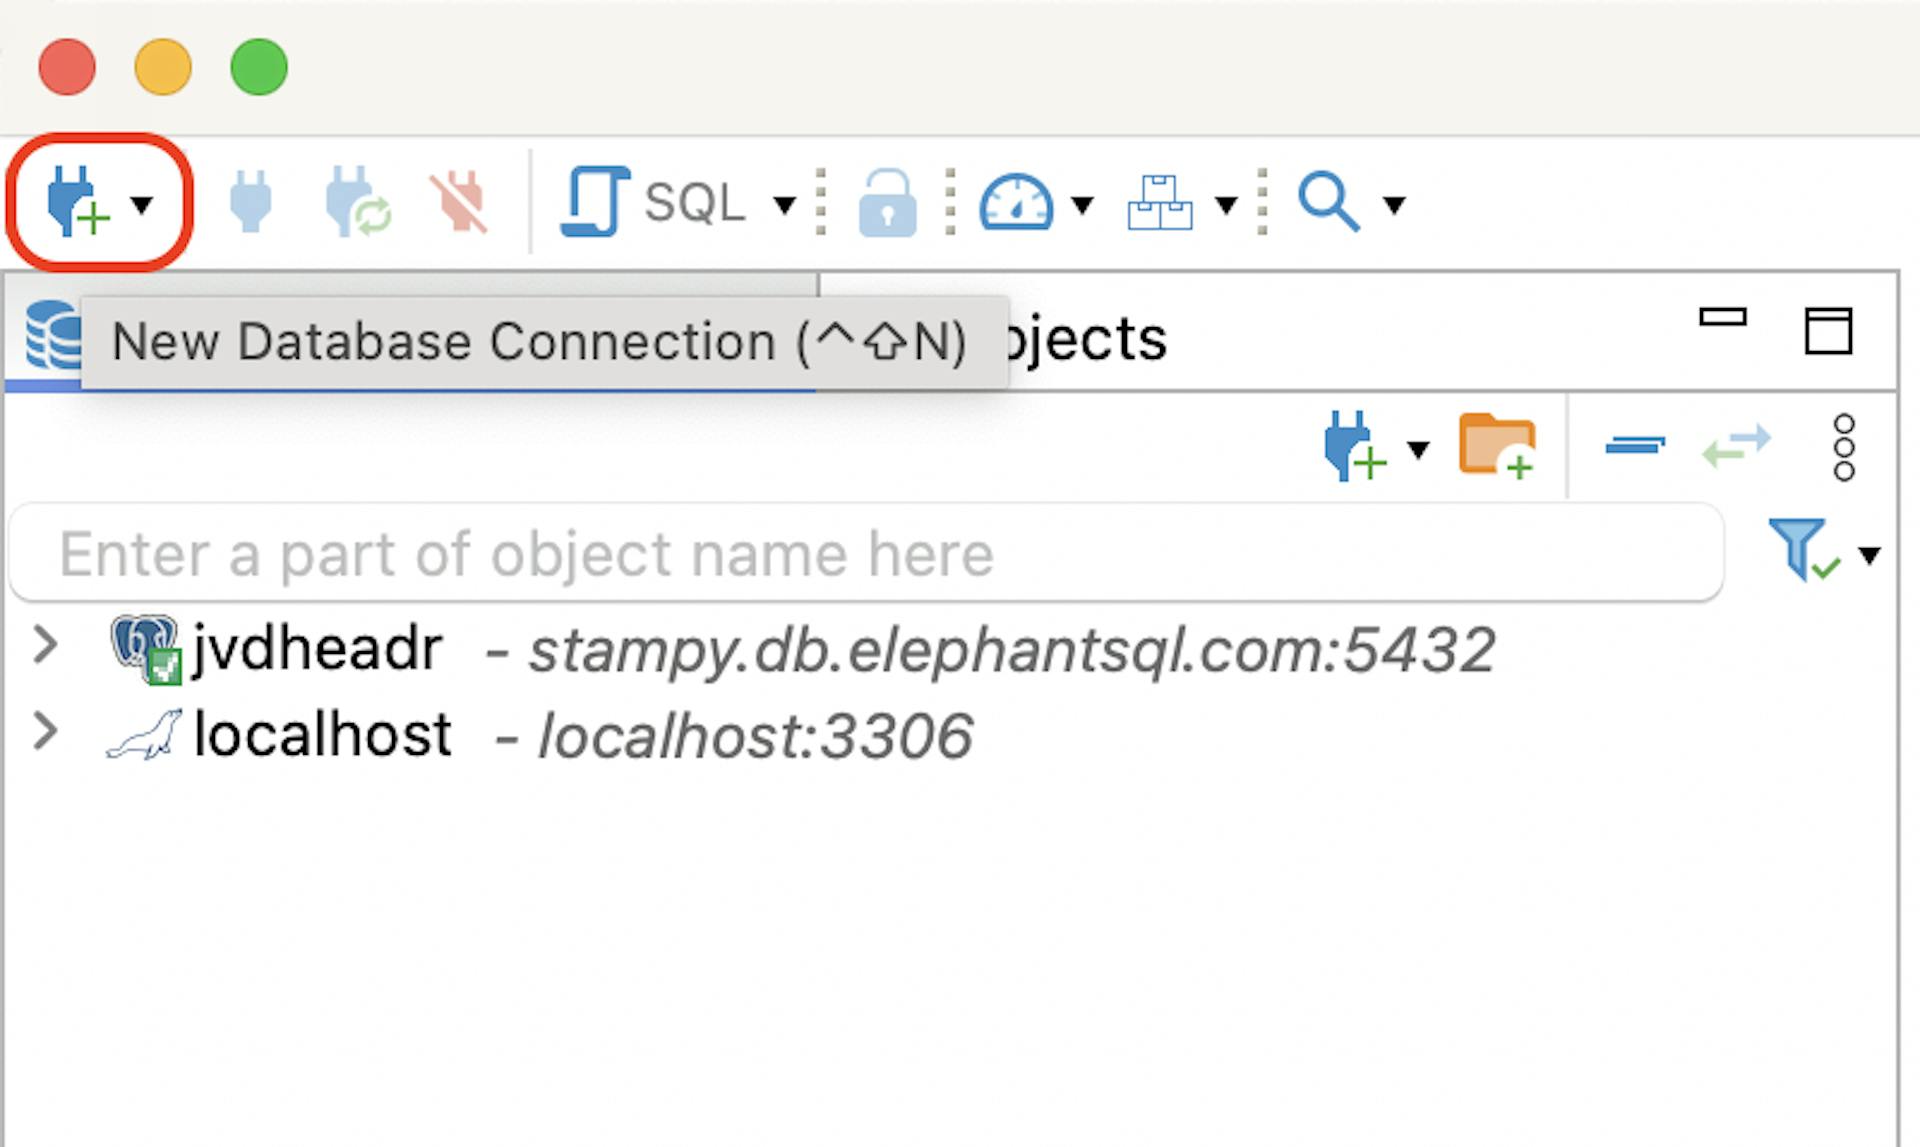Click the magnifier search icon
This screenshot has width=1920, height=1147.
coord(1328,202)
